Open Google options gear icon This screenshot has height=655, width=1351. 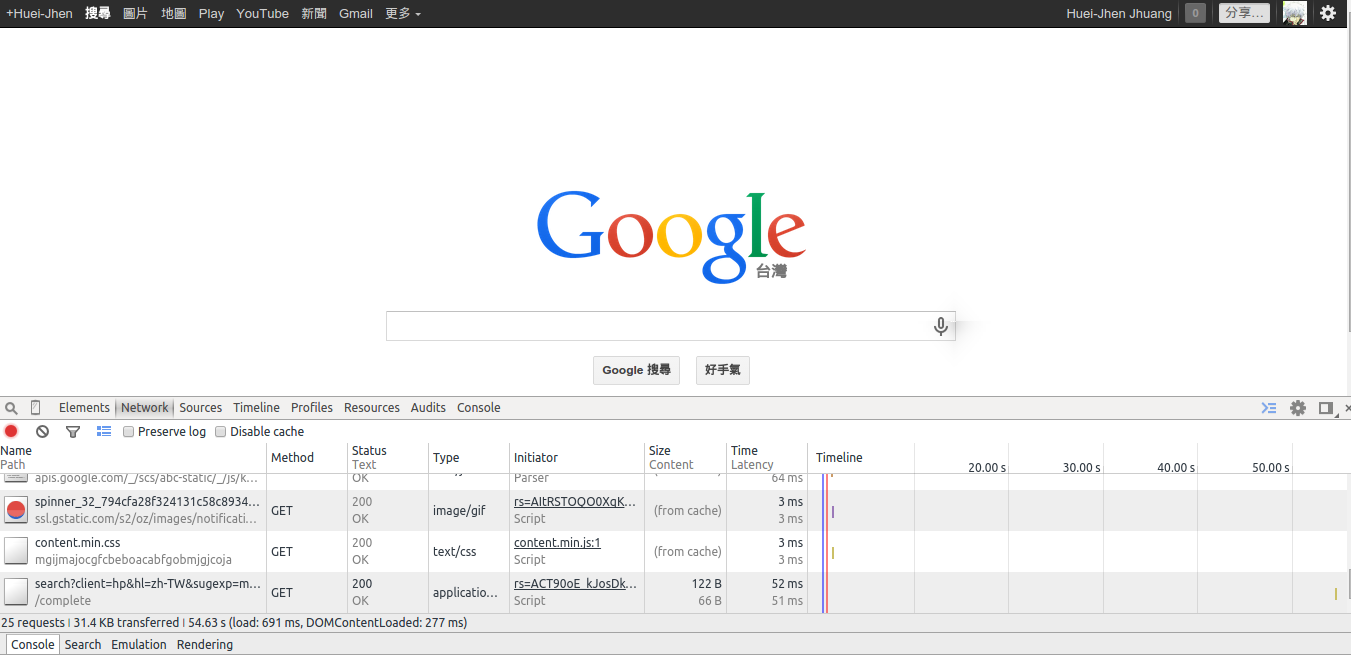(x=1328, y=13)
